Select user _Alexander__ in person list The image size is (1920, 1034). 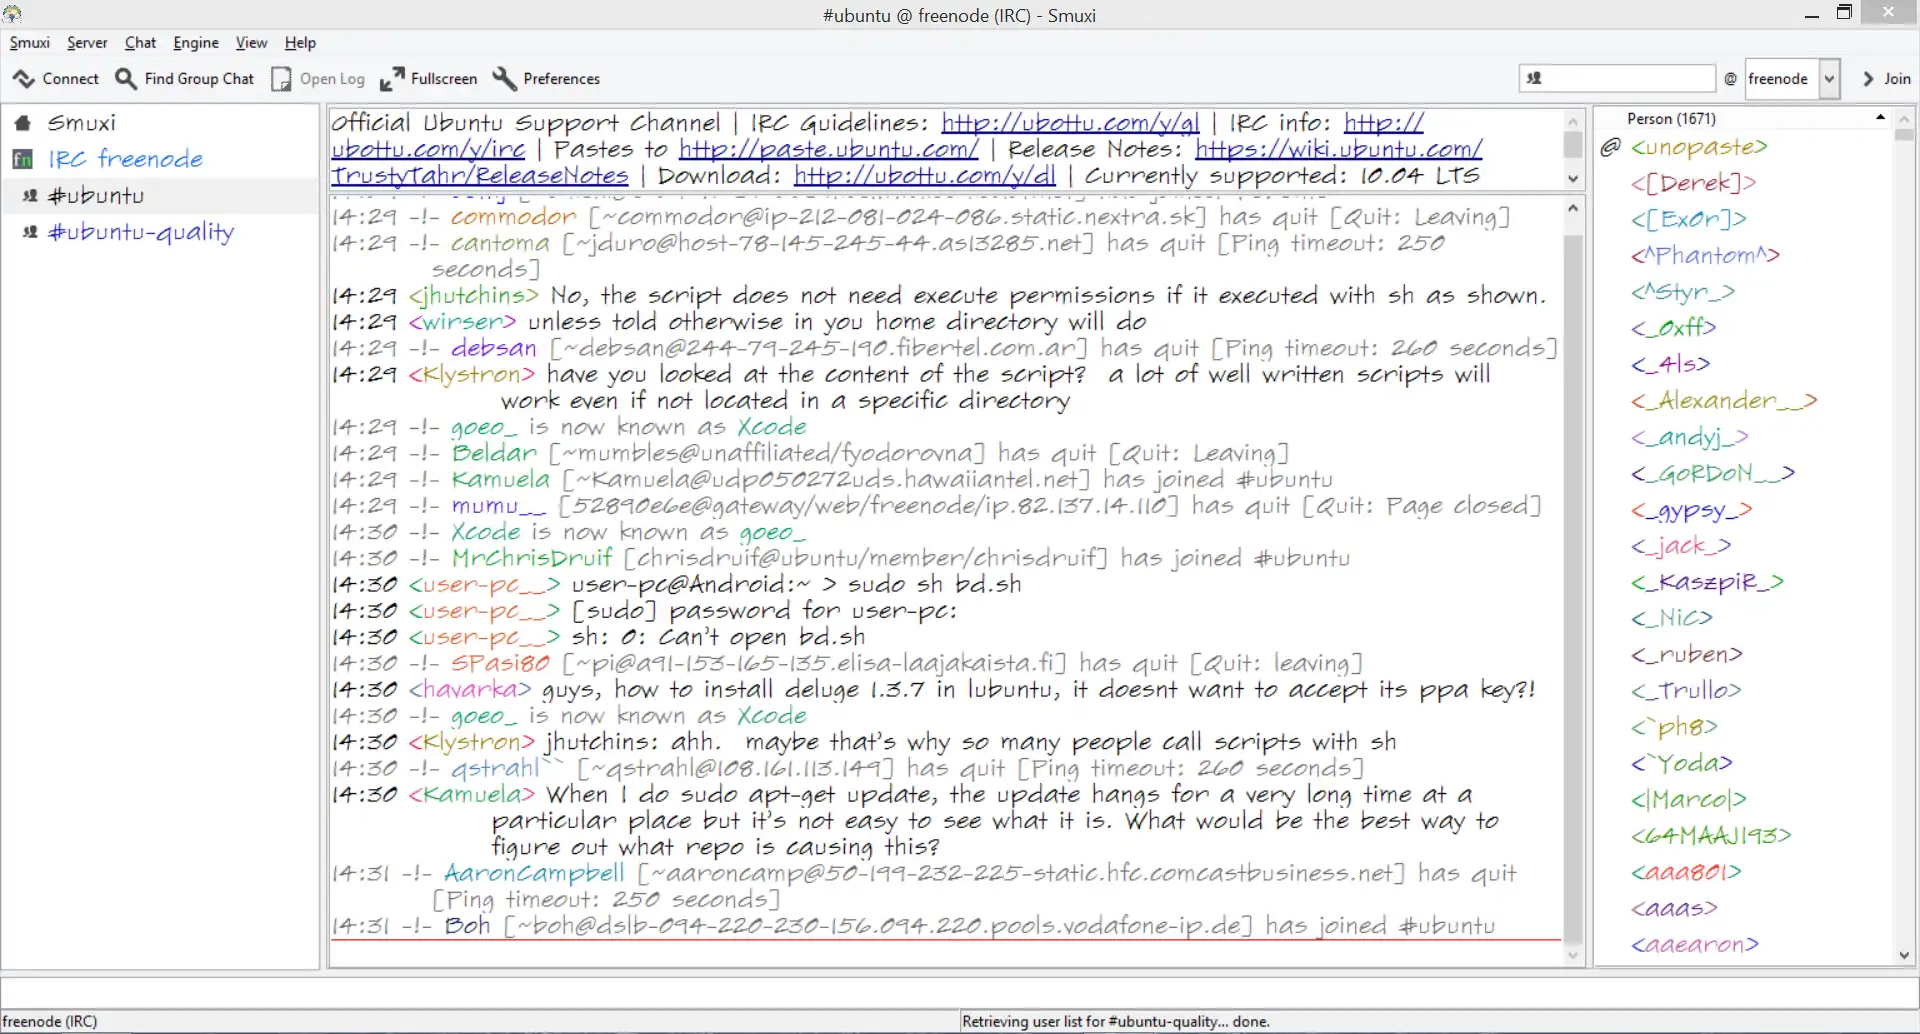click(x=1723, y=401)
